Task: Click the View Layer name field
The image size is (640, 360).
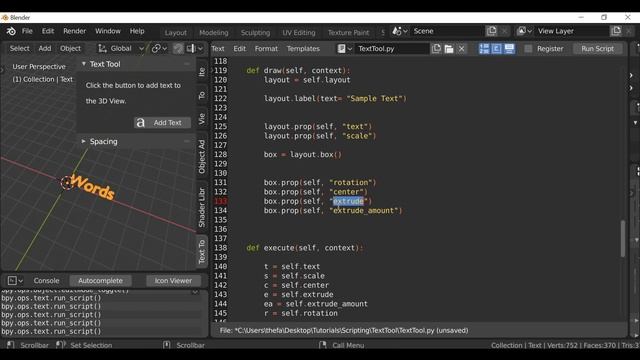Action: (x=571, y=31)
